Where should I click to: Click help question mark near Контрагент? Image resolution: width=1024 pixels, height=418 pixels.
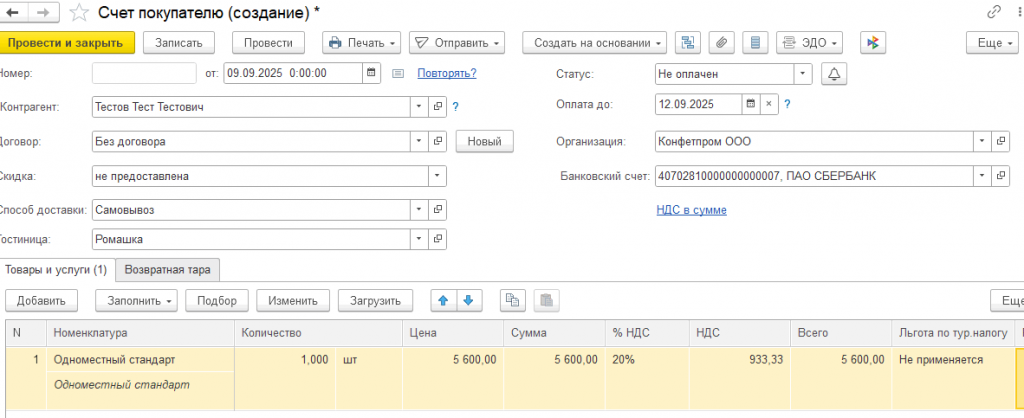(x=456, y=107)
